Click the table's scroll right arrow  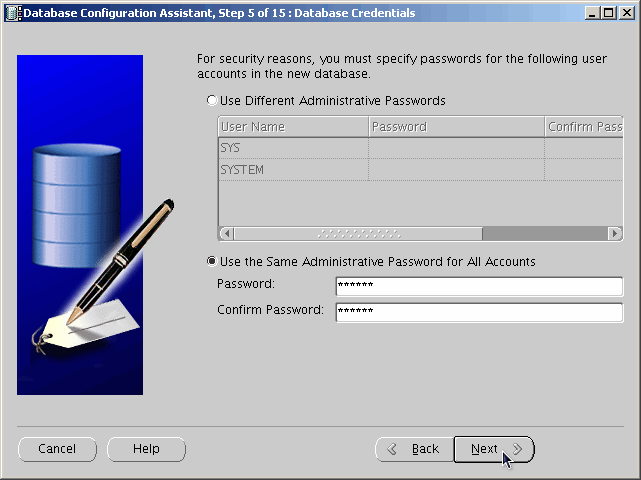pos(615,234)
